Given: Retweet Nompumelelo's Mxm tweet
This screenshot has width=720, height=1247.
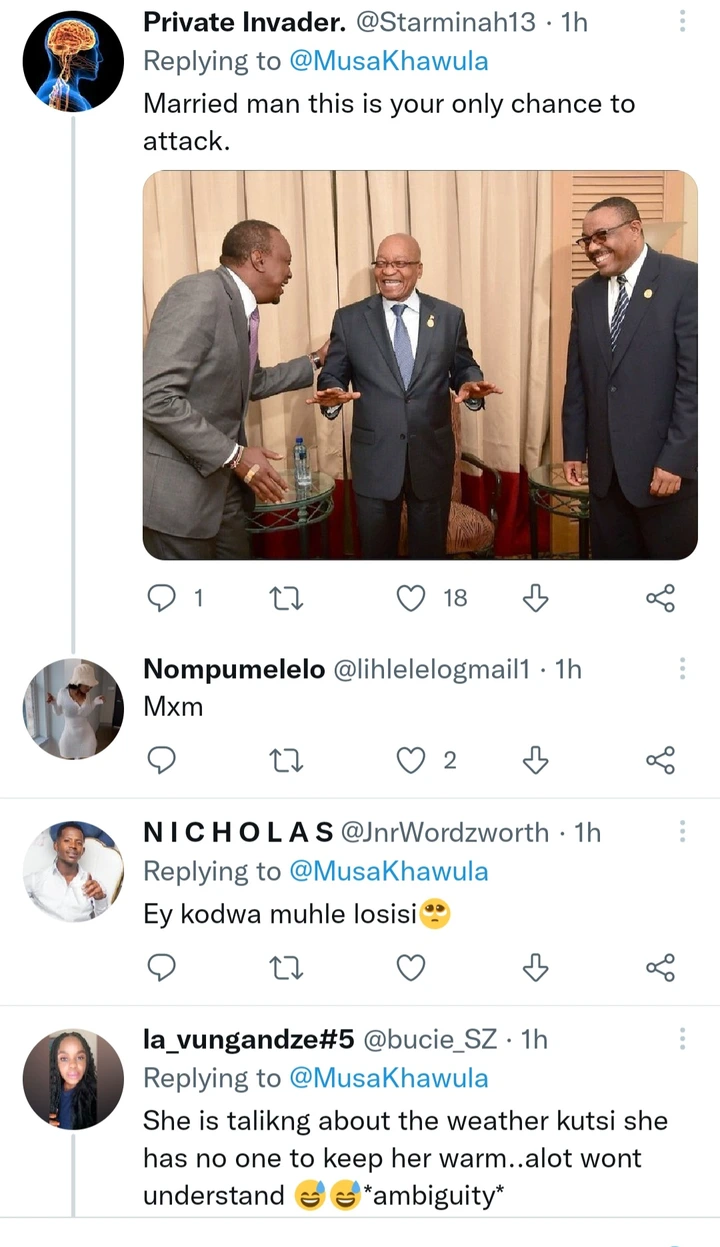Looking at the screenshot, I should click(x=287, y=761).
